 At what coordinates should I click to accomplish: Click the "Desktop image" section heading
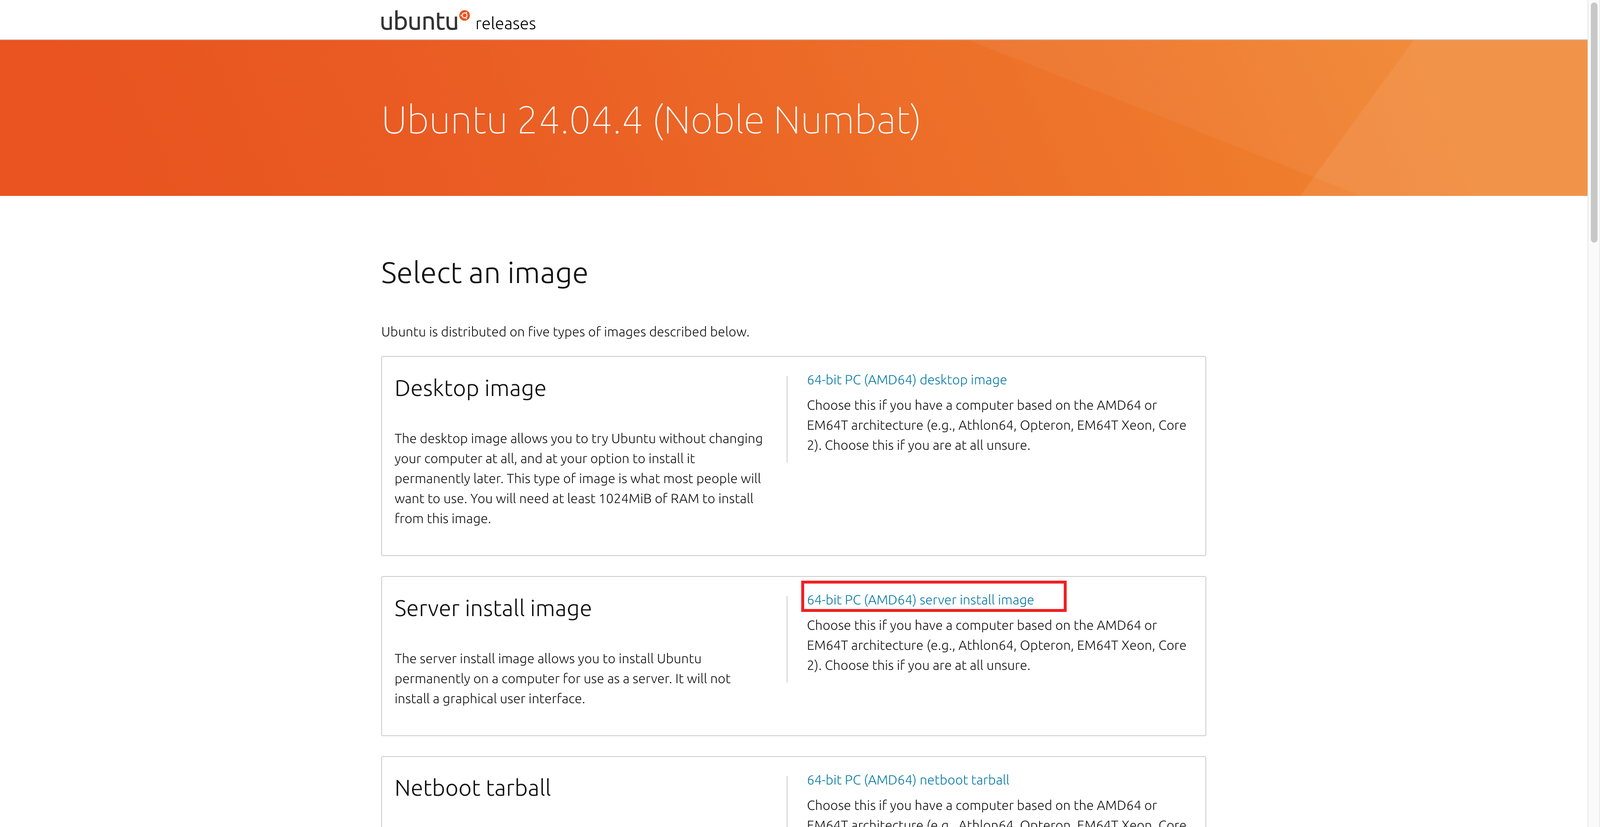click(470, 388)
